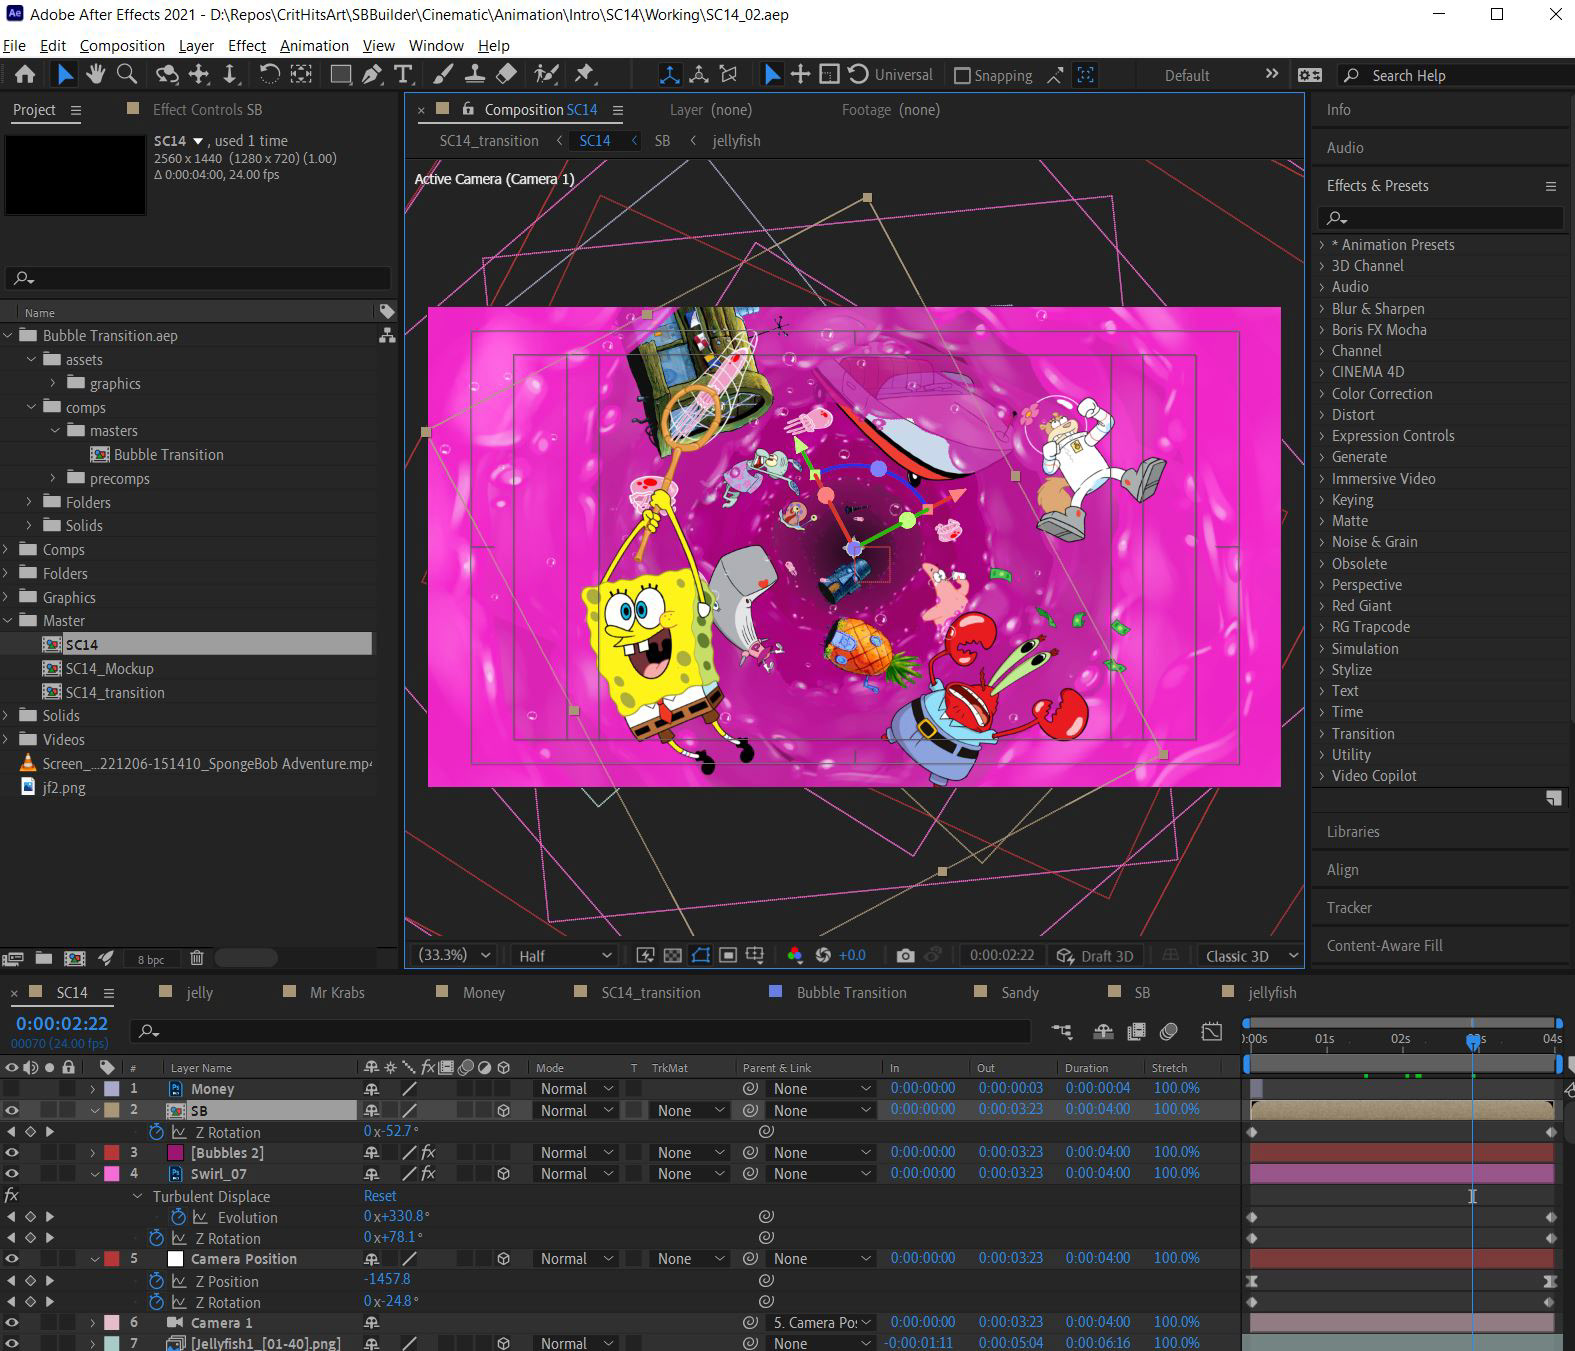
Task: Select the Zoom magnifier tool
Action: pyautogui.click(x=127, y=75)
